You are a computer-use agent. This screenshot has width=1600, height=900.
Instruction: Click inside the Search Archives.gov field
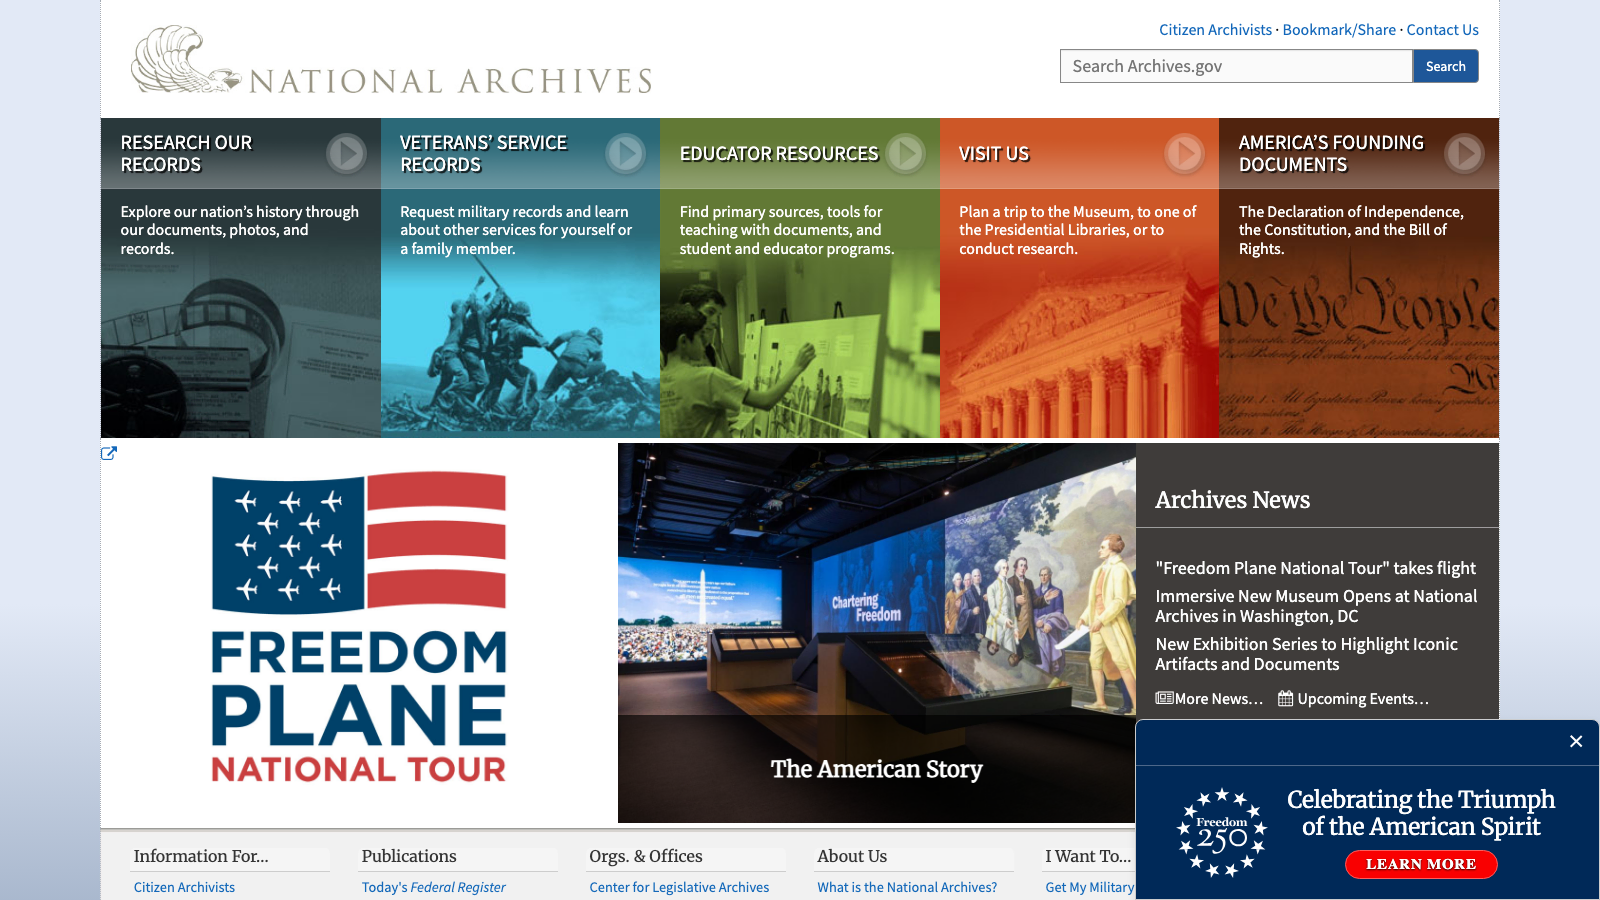point(1236,66)
